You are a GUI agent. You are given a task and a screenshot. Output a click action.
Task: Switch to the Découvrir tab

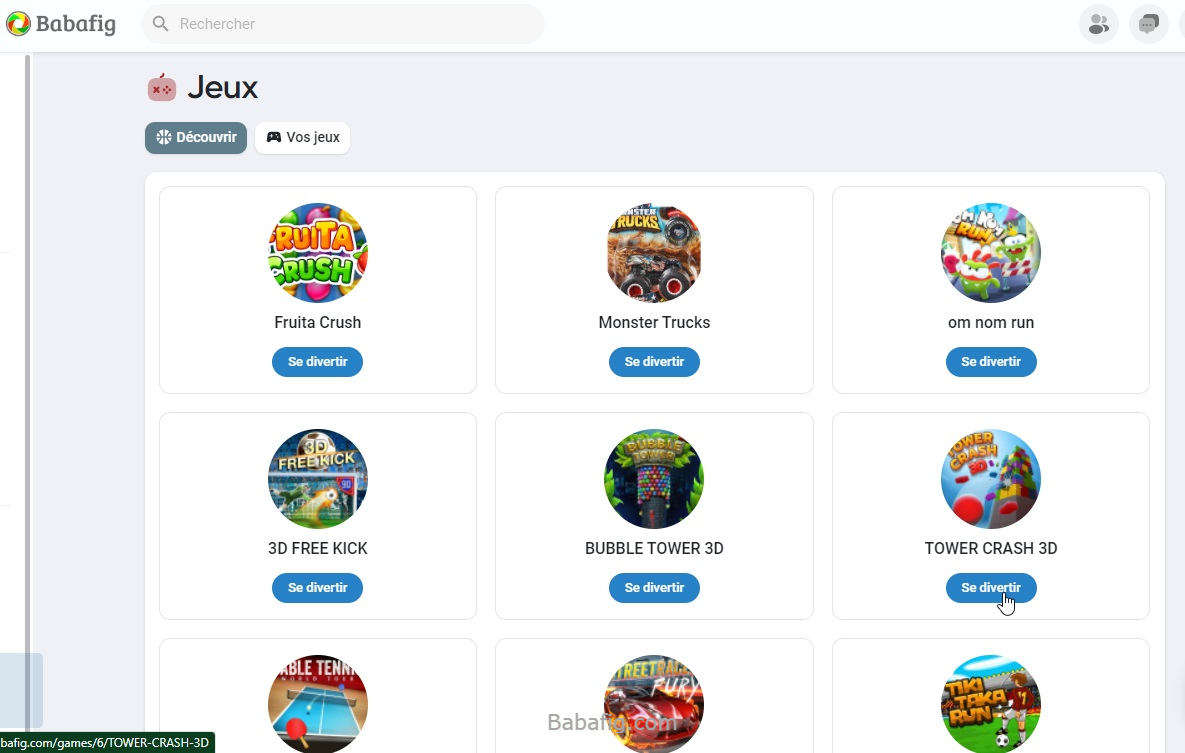tap(196, 138)
